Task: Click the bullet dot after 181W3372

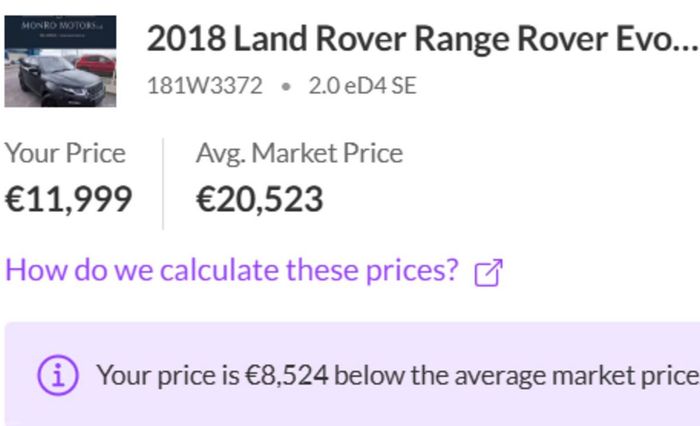Action: tap(286, 86)
